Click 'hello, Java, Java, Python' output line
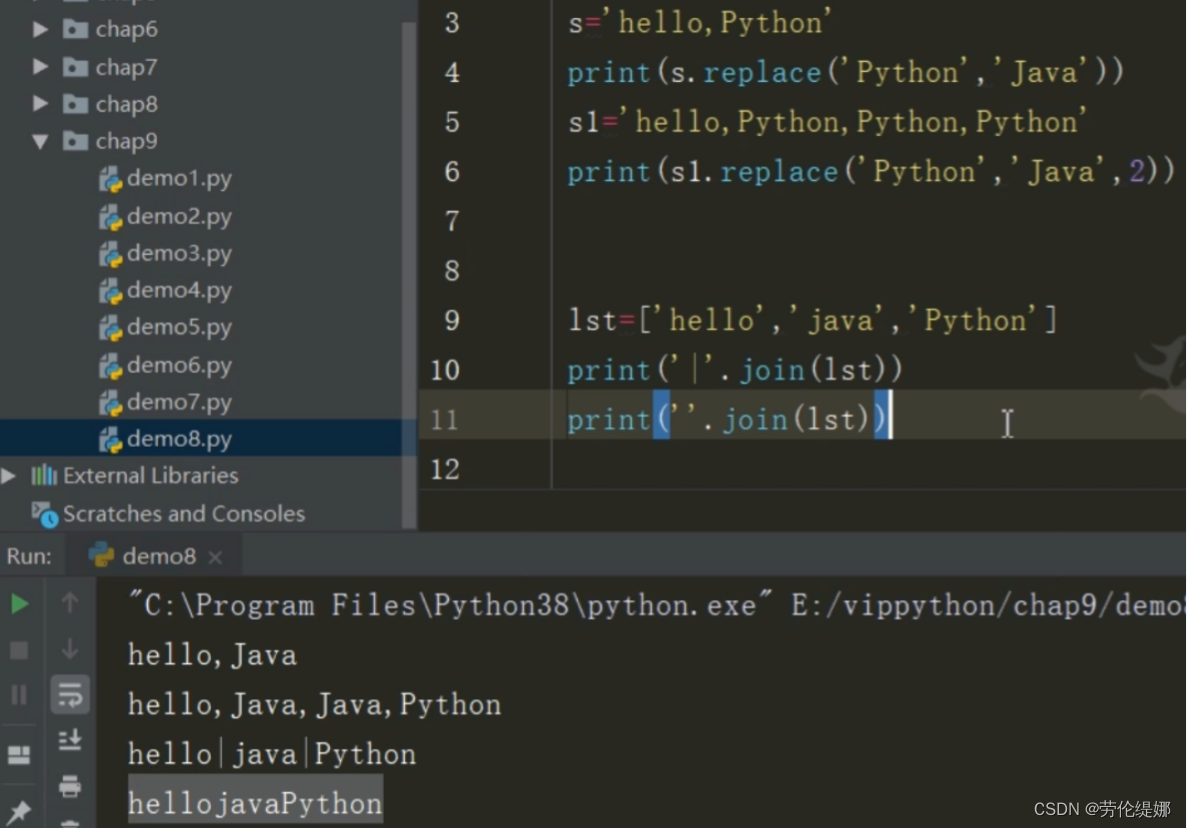 [314, 705]
